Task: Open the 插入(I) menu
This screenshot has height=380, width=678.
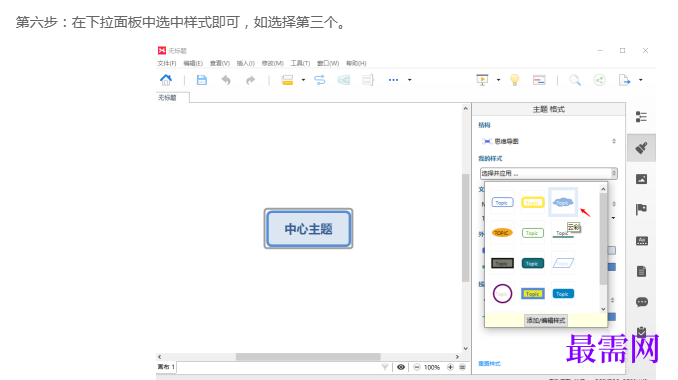Action: tap(246, 63)
